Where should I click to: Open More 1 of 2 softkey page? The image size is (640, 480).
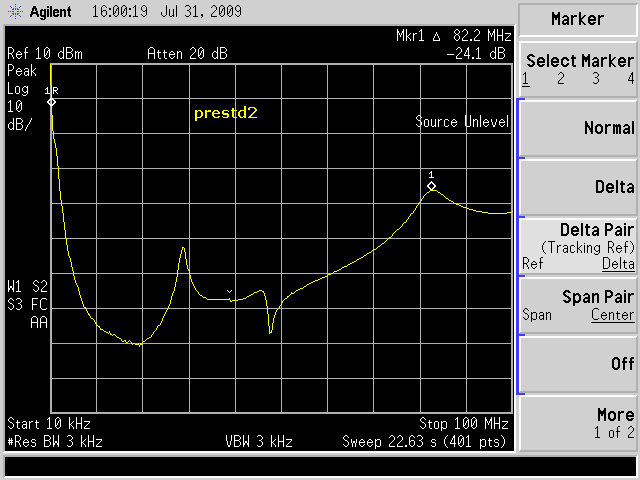point(578,423)
